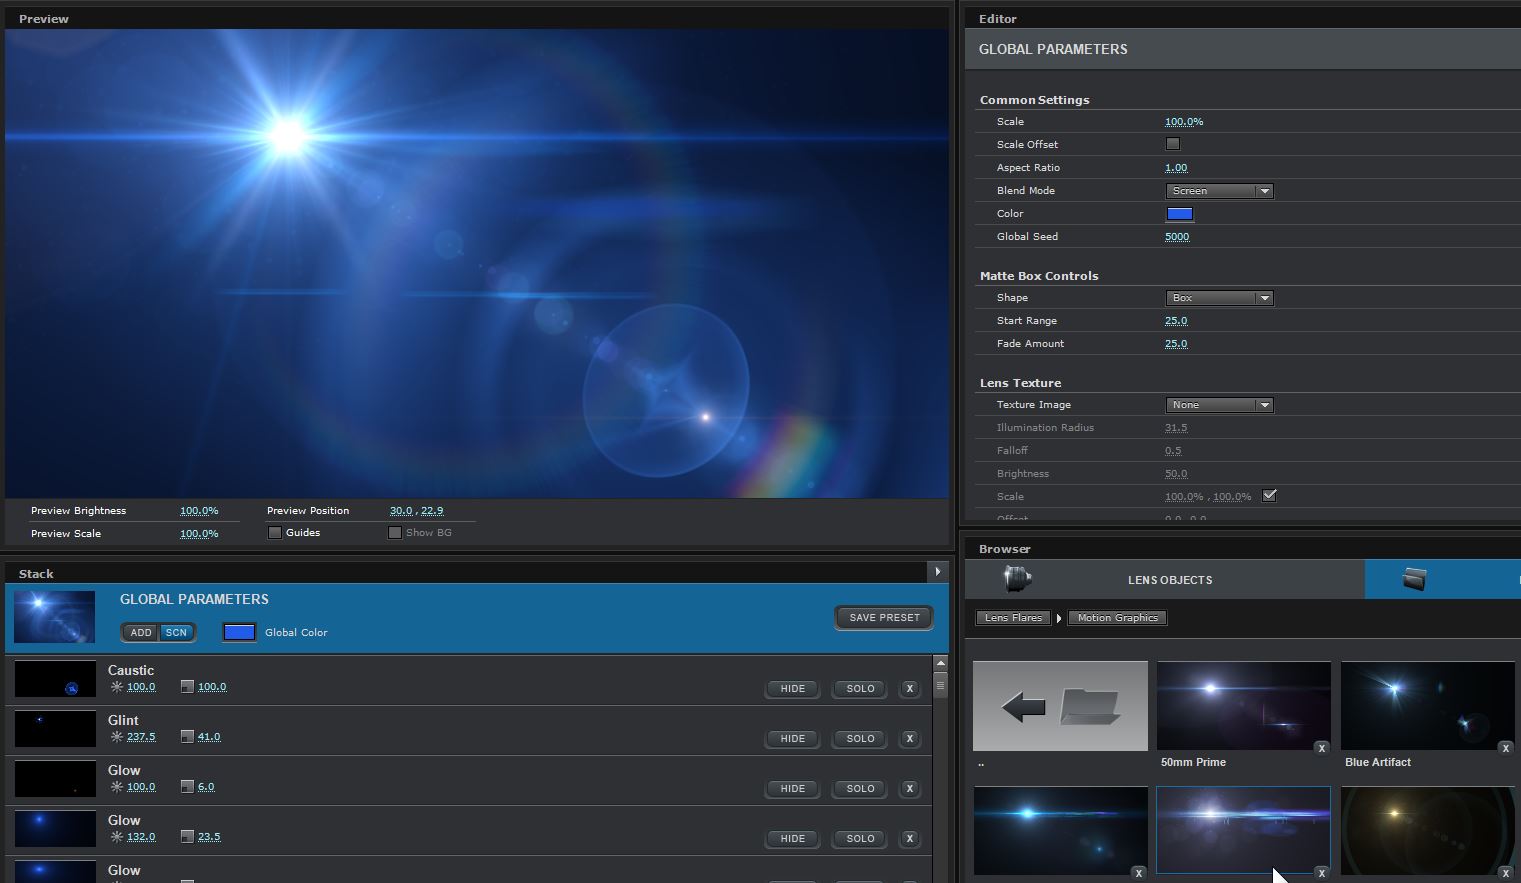Open the Blend Mode dropdown
Viewport: 1521px width, 883px height.
[x=1219, y=191]
